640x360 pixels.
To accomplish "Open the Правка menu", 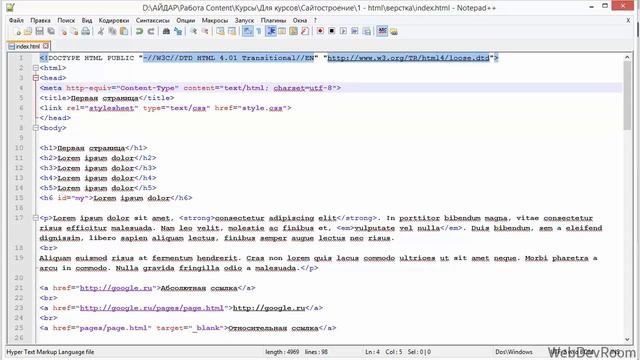I will (40, 20).
